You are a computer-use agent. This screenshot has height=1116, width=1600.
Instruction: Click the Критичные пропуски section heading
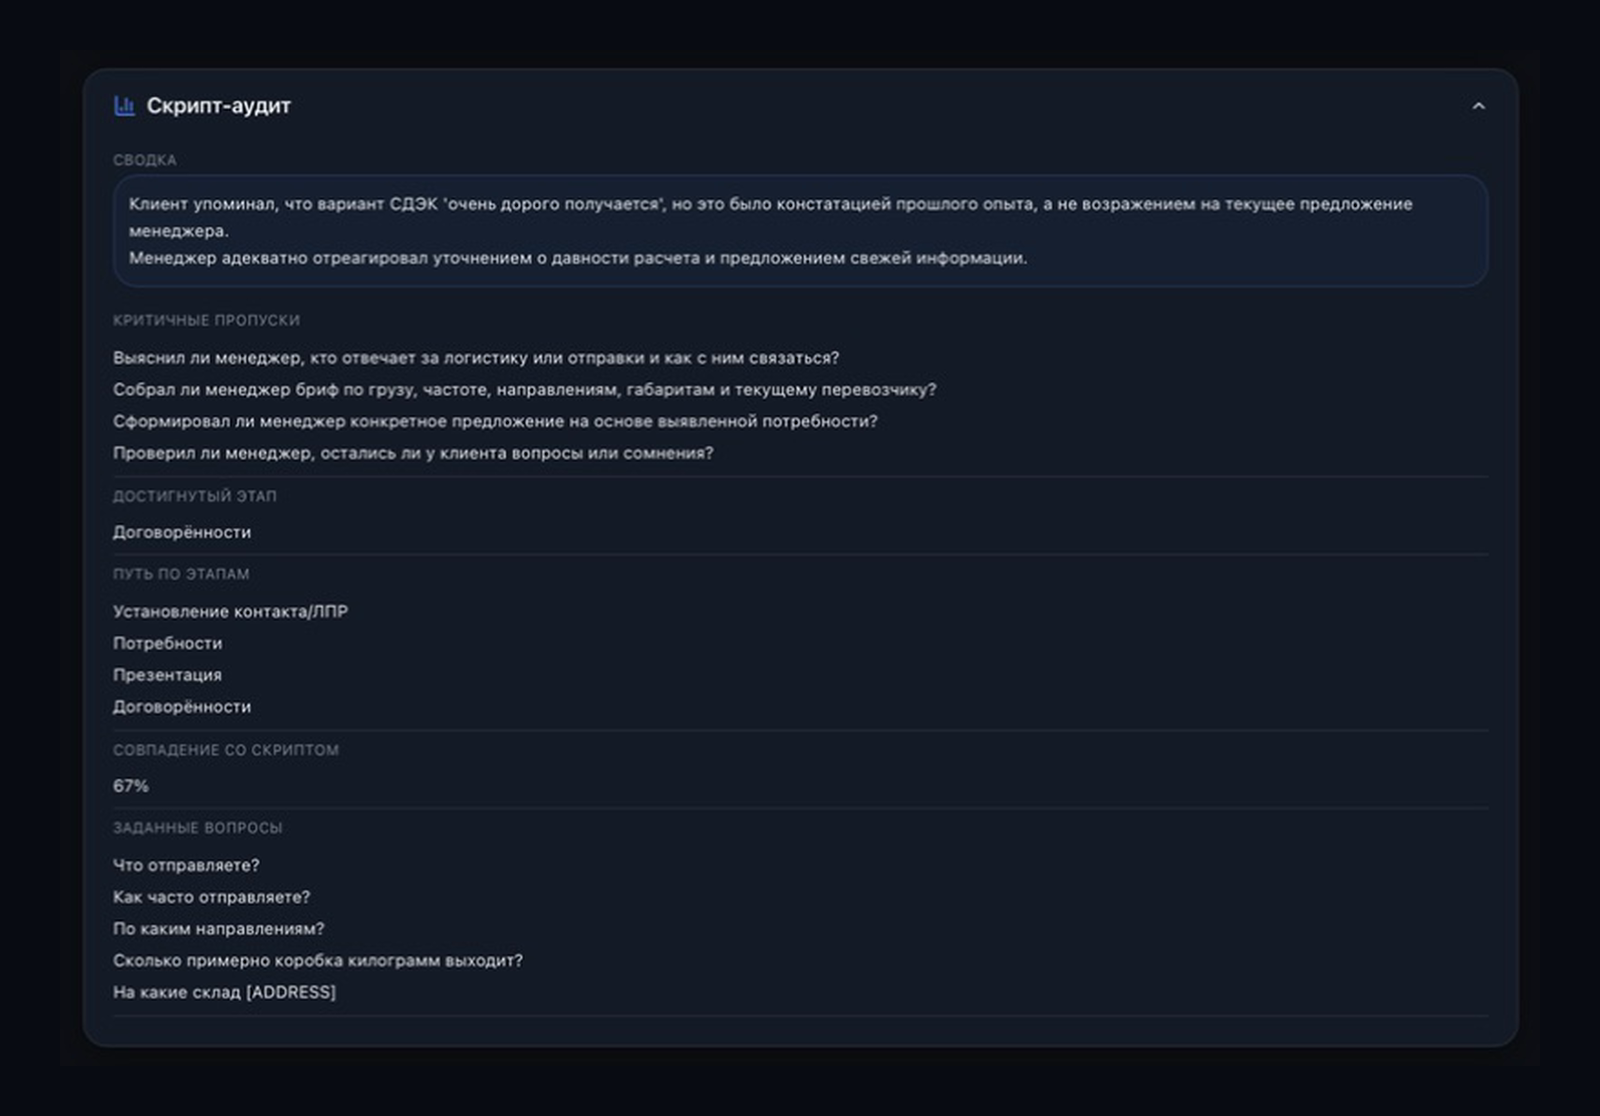click(x=206, y=320)
